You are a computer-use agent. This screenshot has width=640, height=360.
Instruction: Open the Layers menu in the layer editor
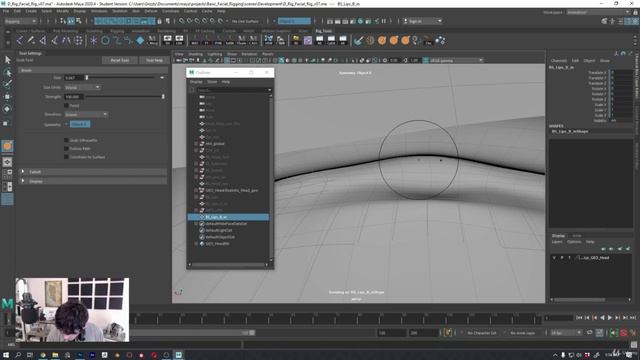557,242
